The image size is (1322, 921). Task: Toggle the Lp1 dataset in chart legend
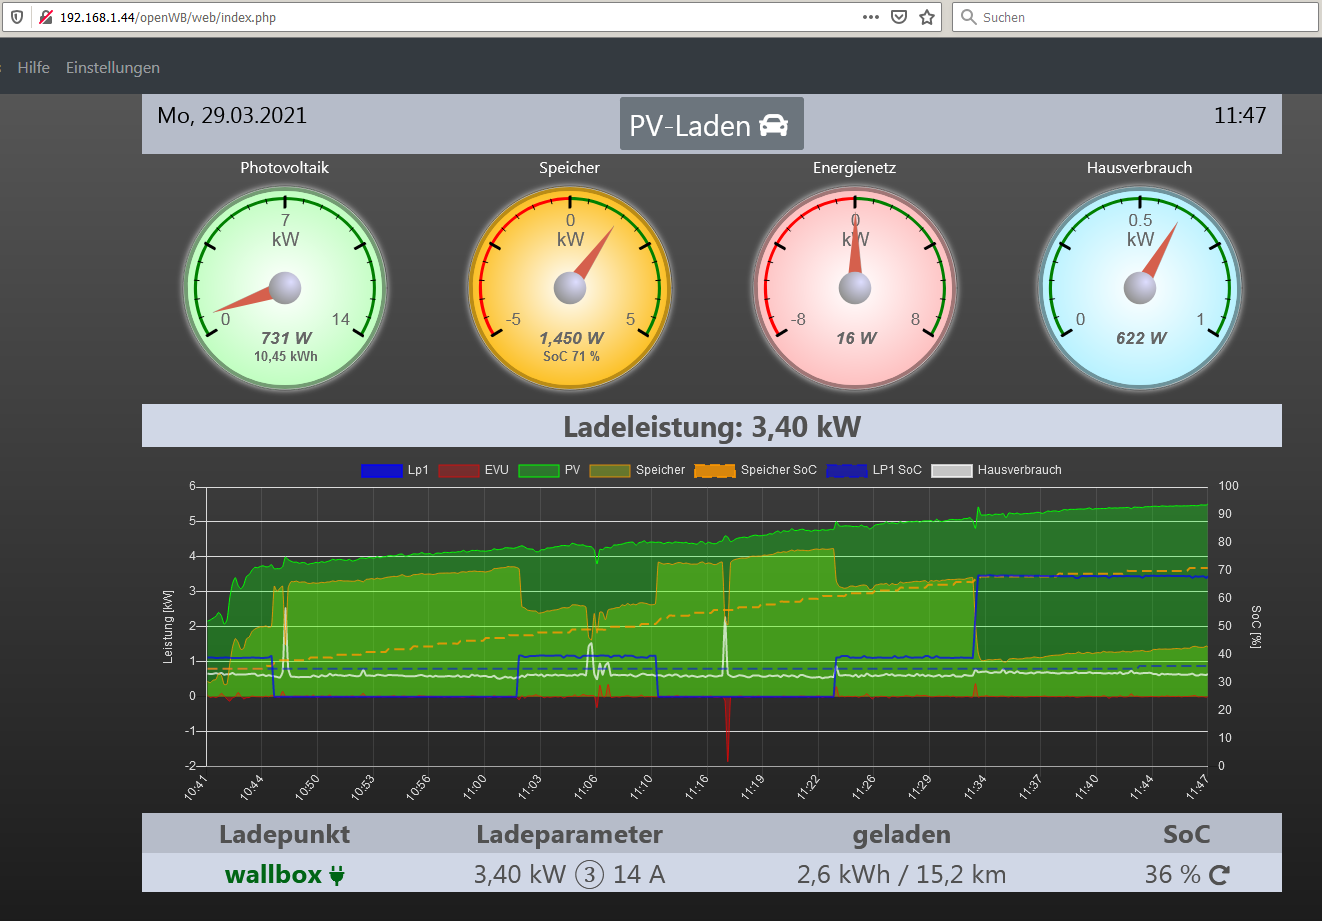click(x=394, y=470)
